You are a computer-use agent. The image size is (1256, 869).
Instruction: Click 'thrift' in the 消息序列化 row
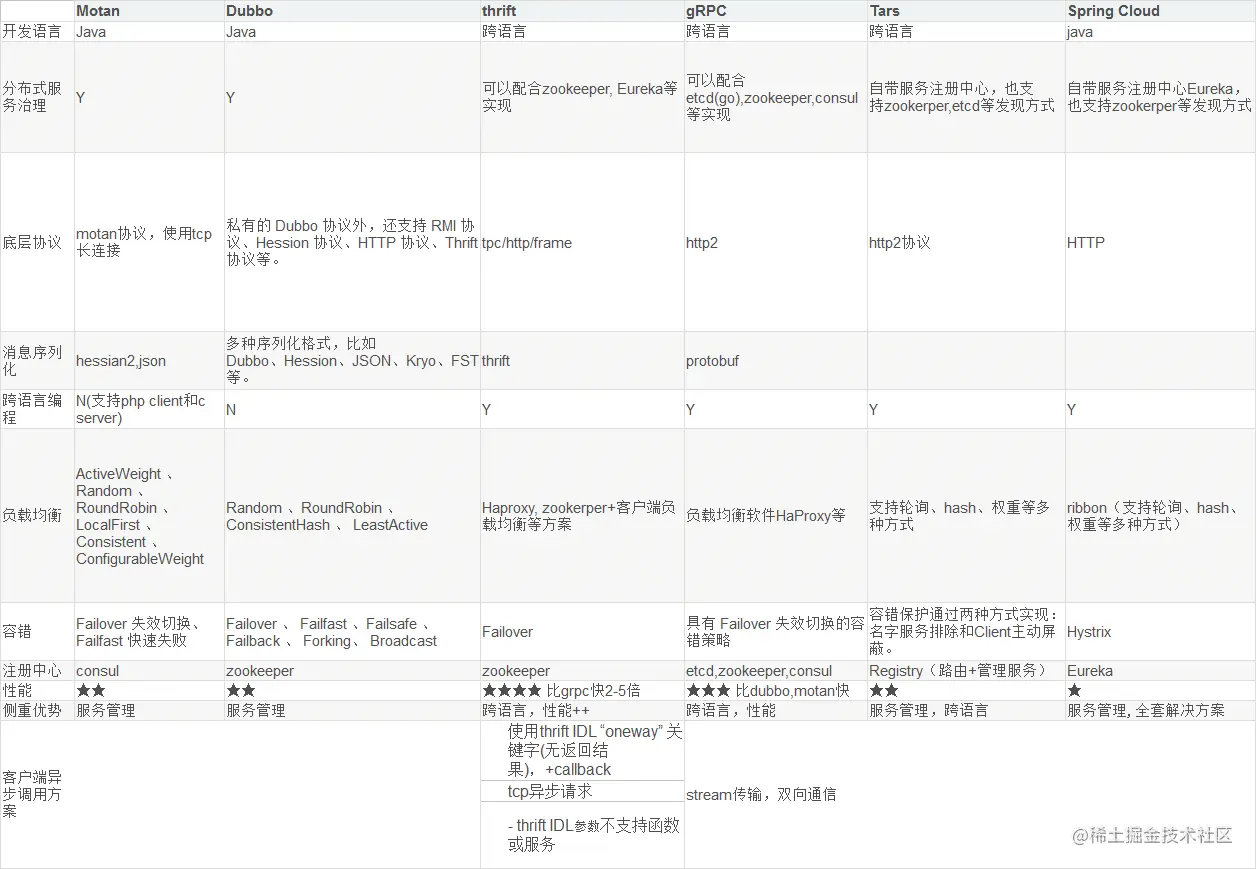pyautogui.click(x=496, y=360)
